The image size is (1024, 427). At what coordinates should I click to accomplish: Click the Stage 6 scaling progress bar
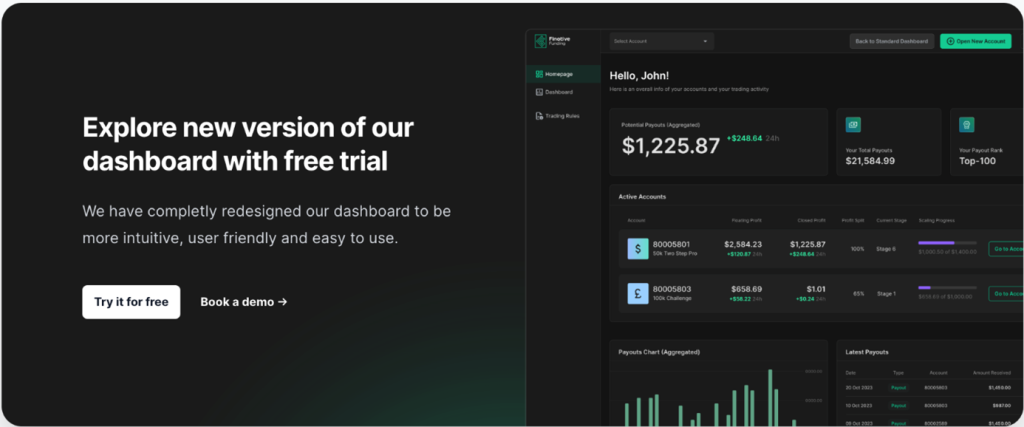pos(948,243)
